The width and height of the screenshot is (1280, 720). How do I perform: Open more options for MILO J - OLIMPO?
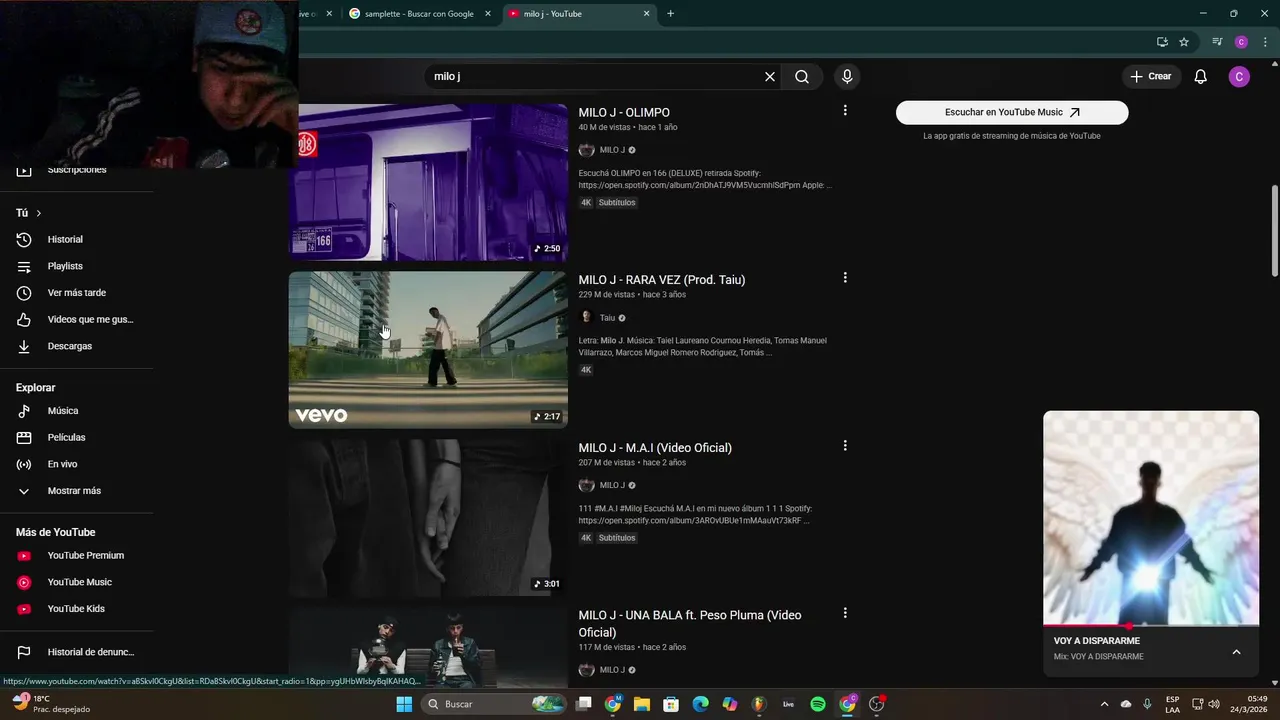tap(845, 111)
